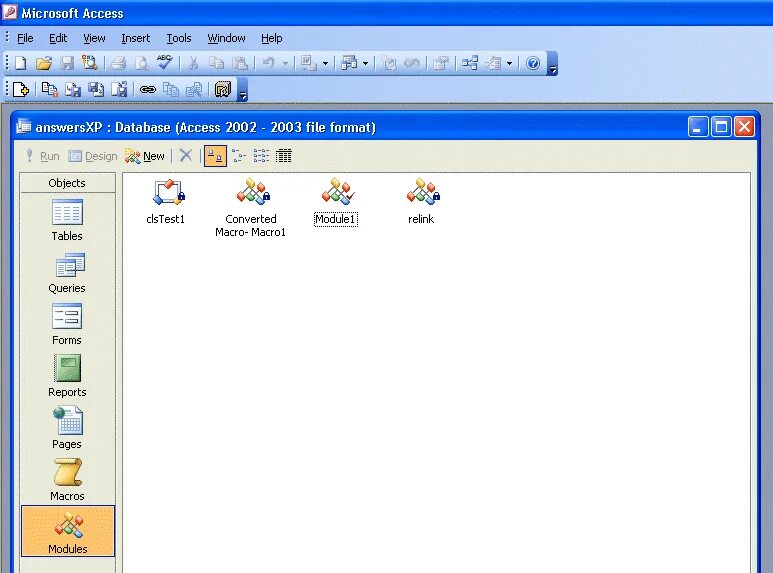Open File Search with the magnifier-on-page icon
Image resolution: width=773 pixels, height=573 pixels.
90,63
